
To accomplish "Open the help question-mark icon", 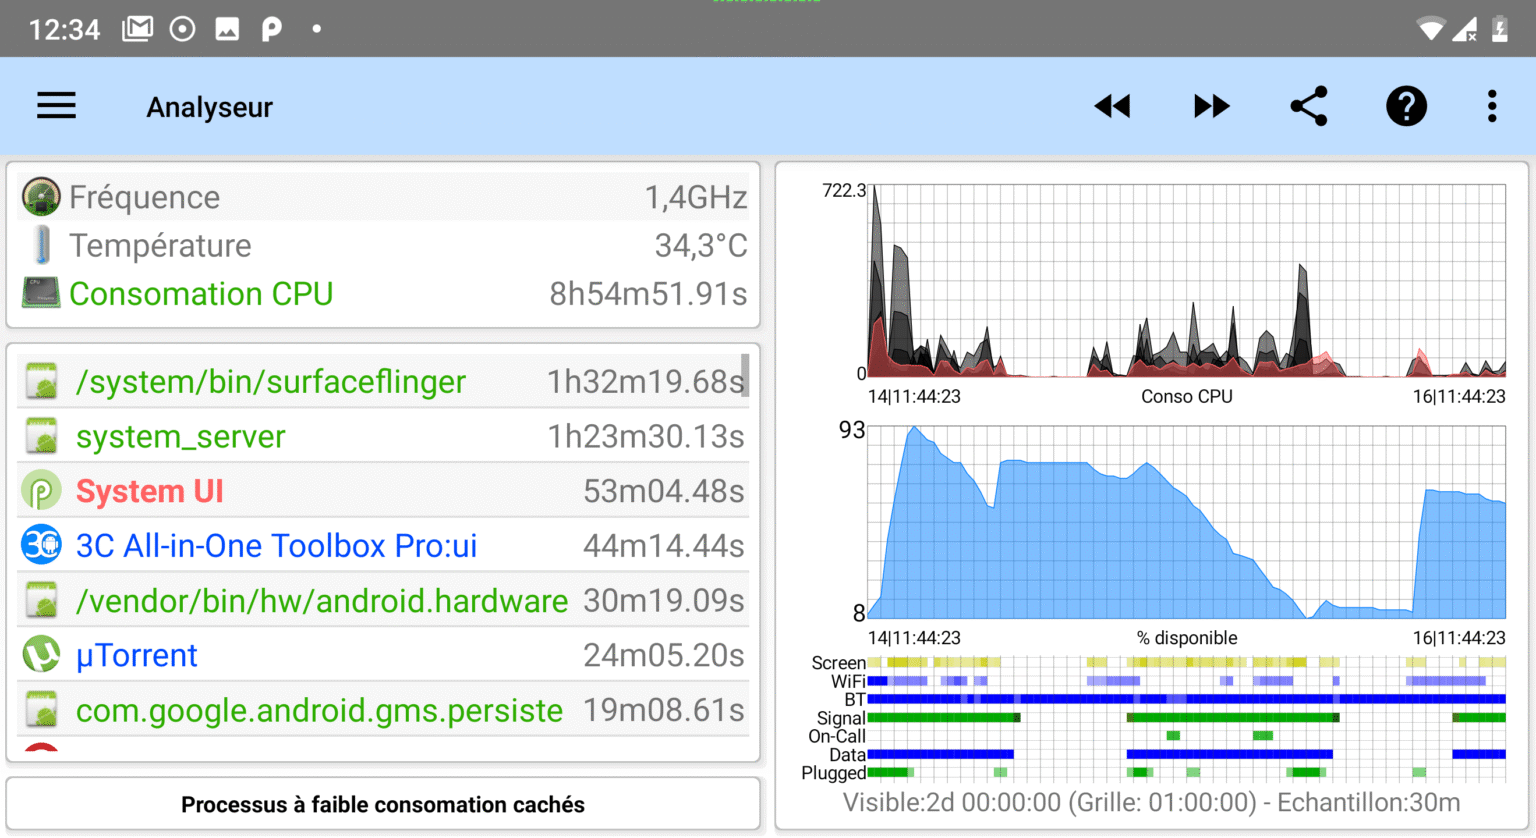I will coord(1406,106).
